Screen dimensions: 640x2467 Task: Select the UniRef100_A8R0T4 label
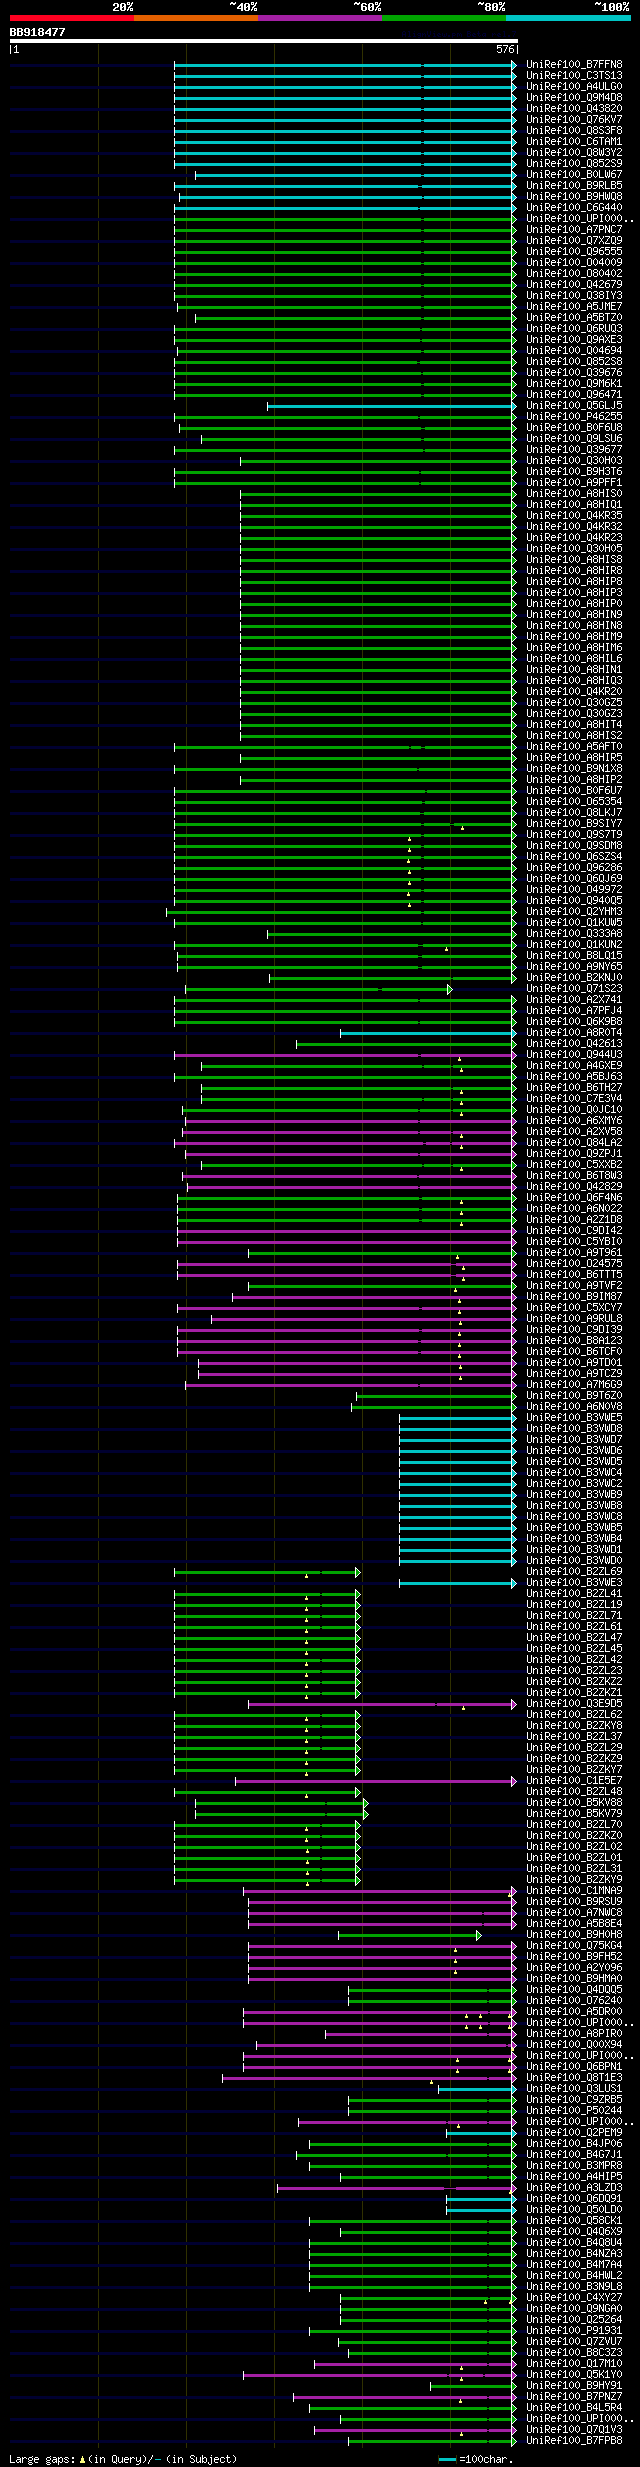[x=574, y=1032]
